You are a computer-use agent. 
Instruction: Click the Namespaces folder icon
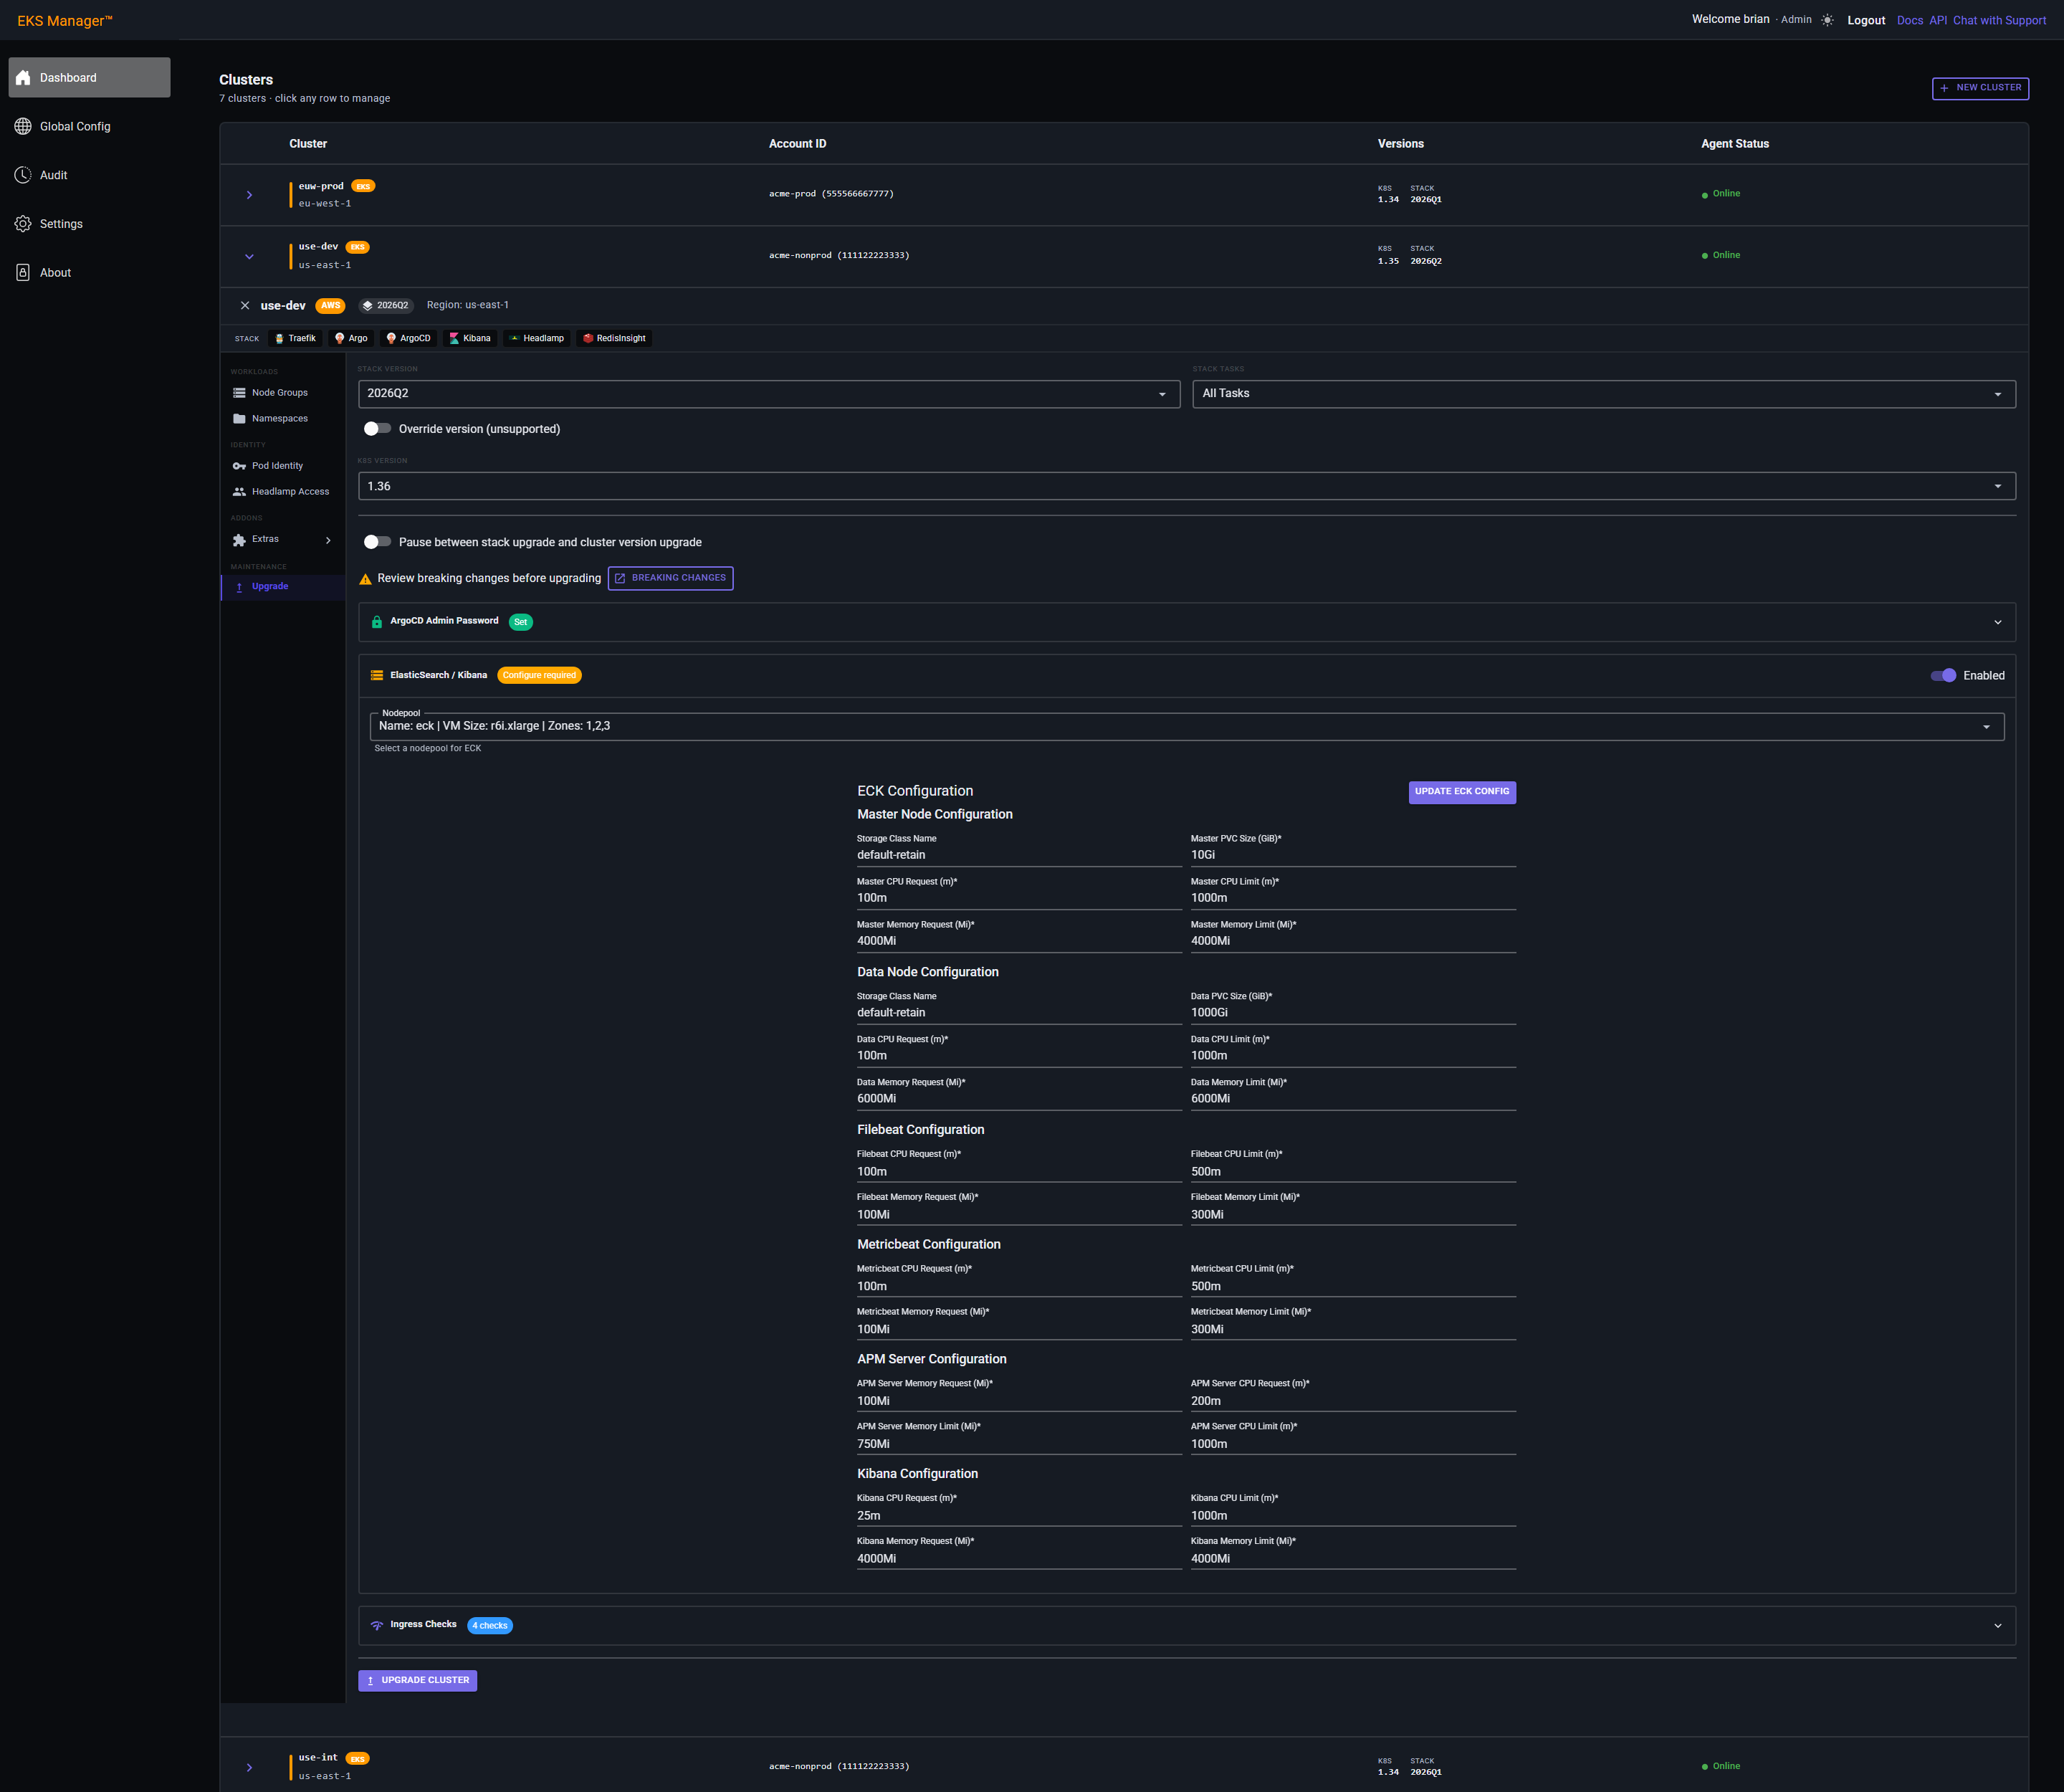click(x=239, y=419)
